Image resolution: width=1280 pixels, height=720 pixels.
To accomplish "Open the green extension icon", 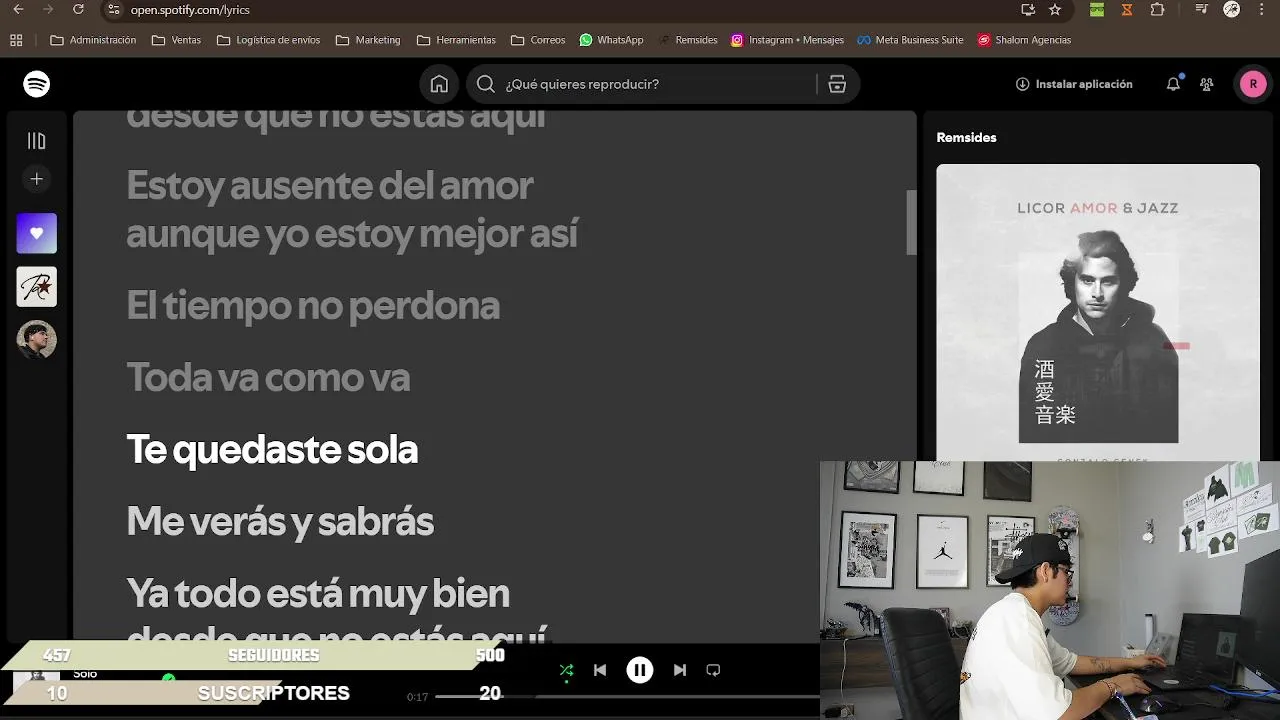I will click(x=1097, y=10).
